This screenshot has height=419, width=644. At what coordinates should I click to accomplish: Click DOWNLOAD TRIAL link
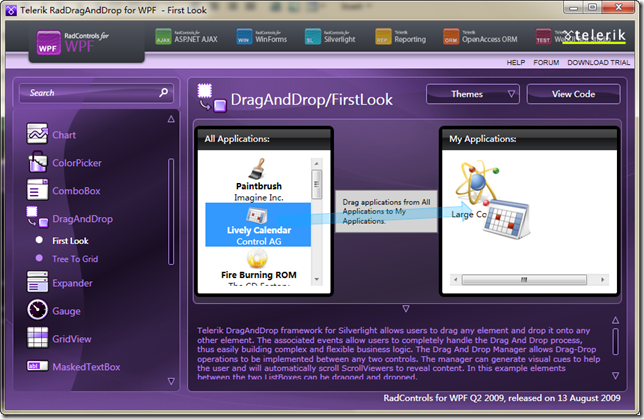(x=598, y=62)
